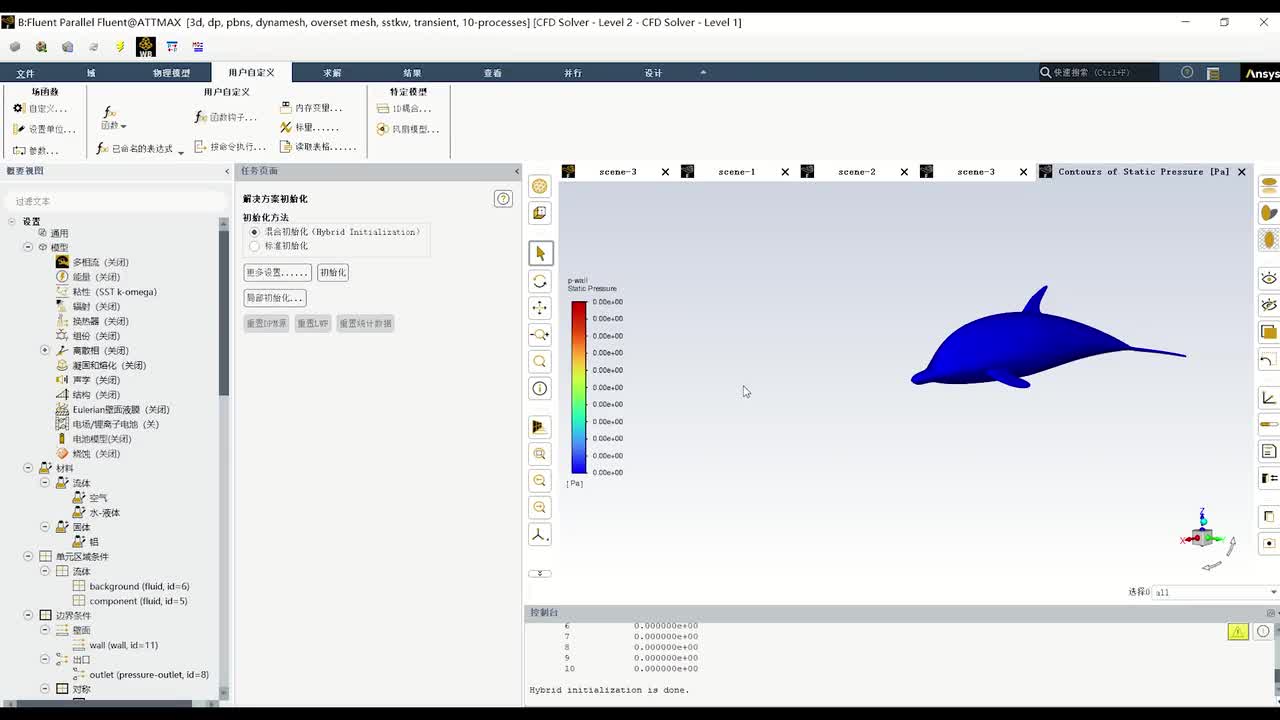The image size is (1280, 720).
Task: Click the probe/info tool in graphics toolbar
Action: coord(540,389)
